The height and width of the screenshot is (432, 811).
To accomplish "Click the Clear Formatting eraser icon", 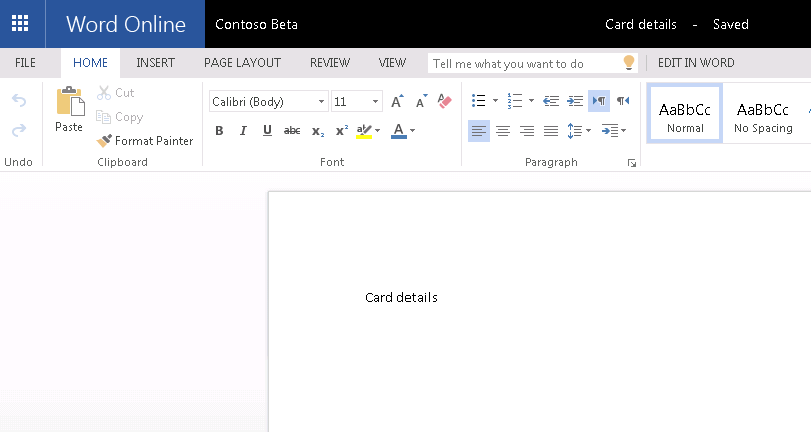I will click(445, 101).
